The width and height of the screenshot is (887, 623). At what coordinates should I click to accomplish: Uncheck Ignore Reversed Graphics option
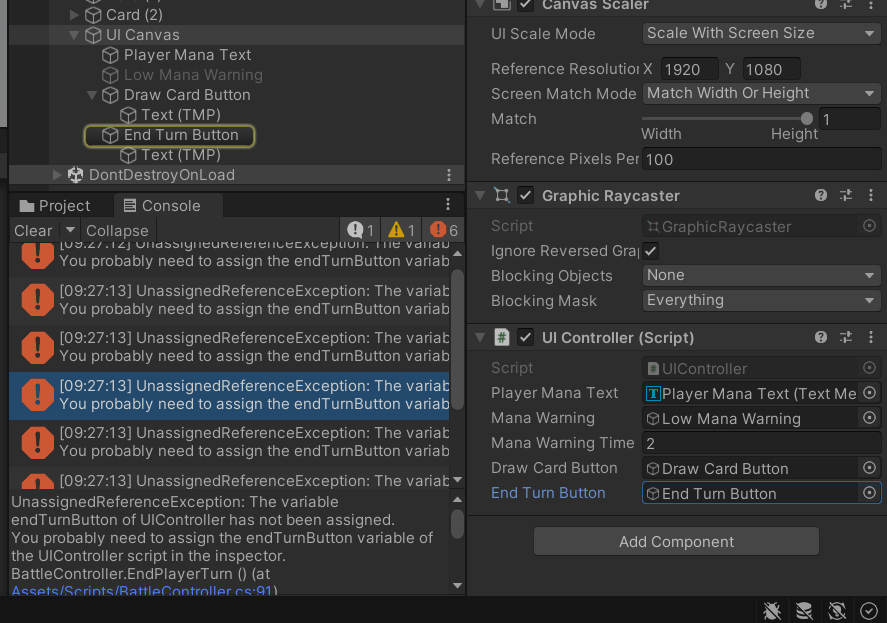pyautogui.click(x=651, y=251)
